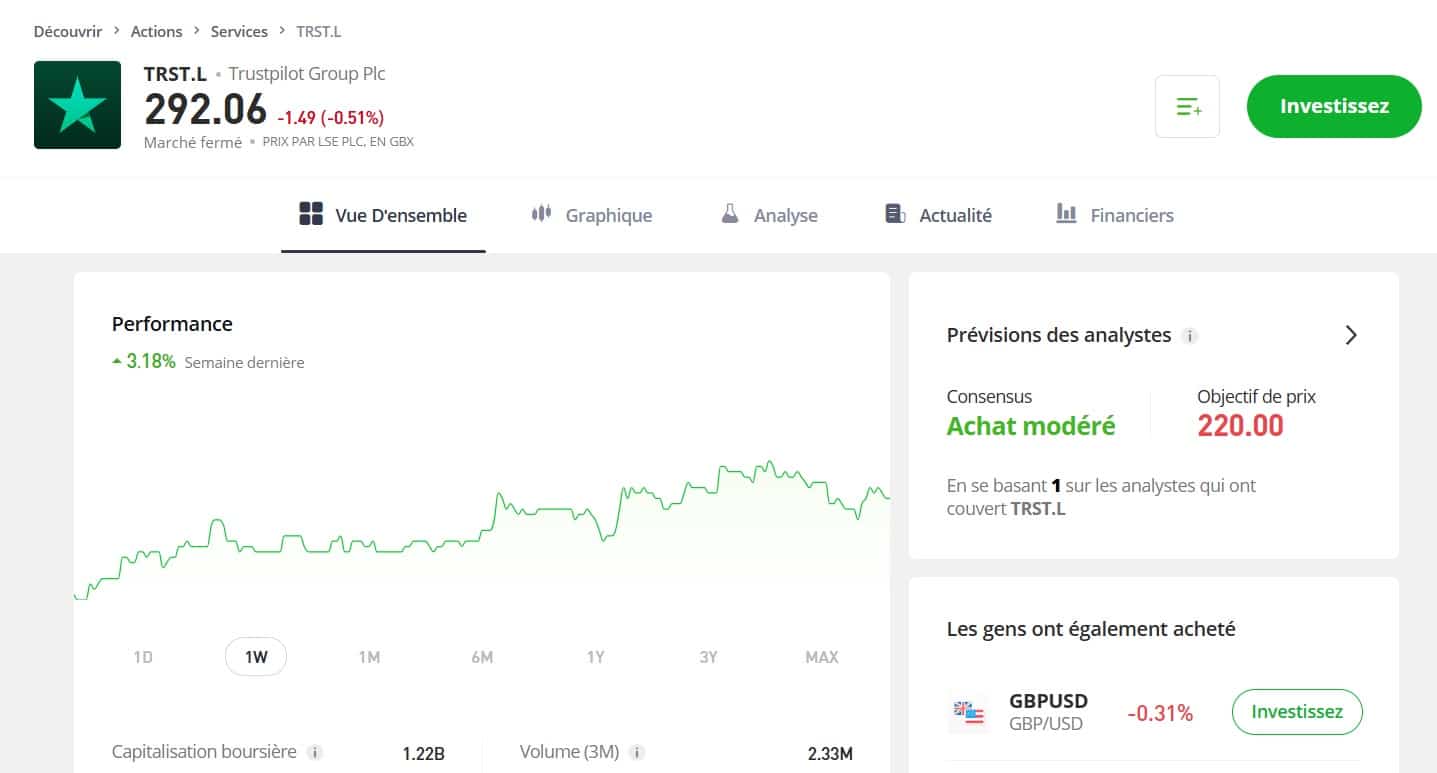Click TRST.L breadcrumb item
The width and height of the screenshot is (1437, 773).
point(319,31)
